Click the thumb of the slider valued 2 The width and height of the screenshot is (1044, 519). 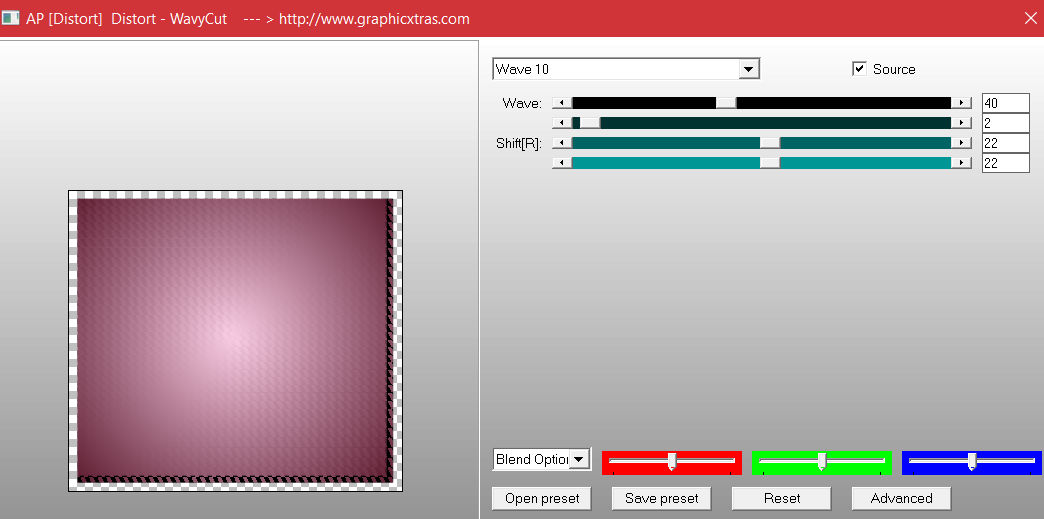click(590, 123)
